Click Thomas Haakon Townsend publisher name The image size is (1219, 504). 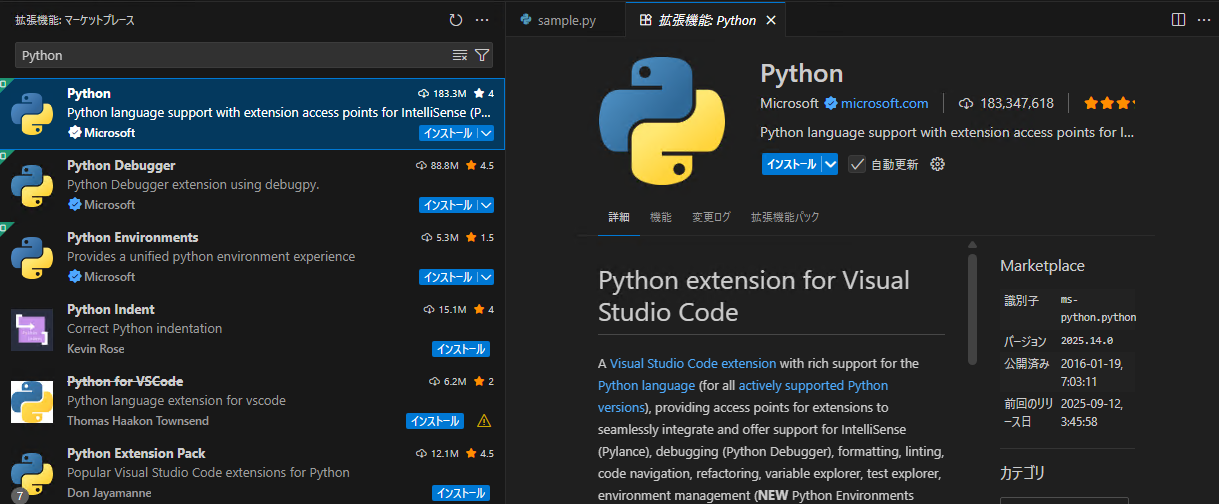136,421
